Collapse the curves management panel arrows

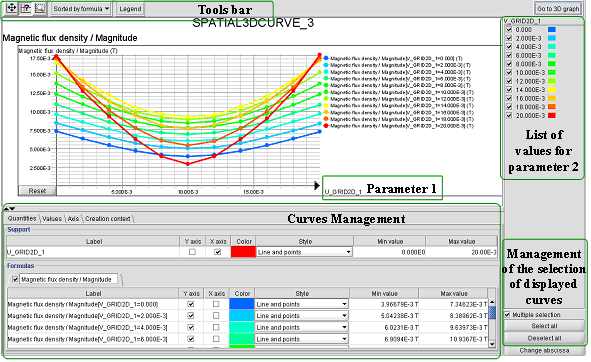(9, 208)
